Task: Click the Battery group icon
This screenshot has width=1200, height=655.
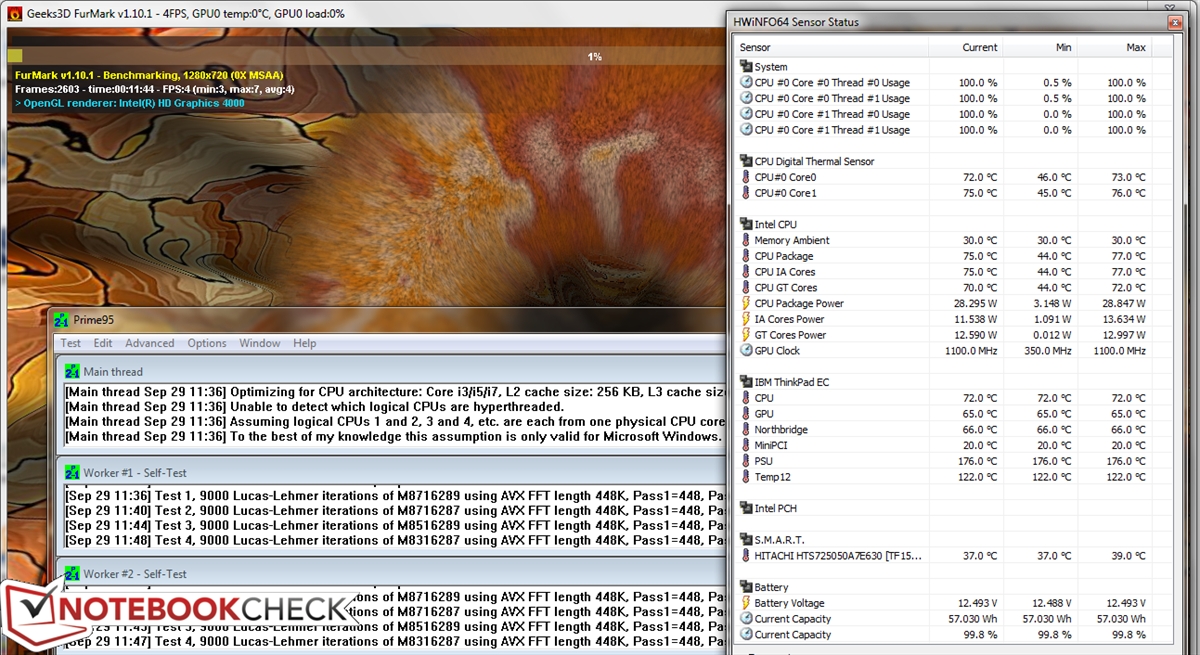Action: click(746, 587)
